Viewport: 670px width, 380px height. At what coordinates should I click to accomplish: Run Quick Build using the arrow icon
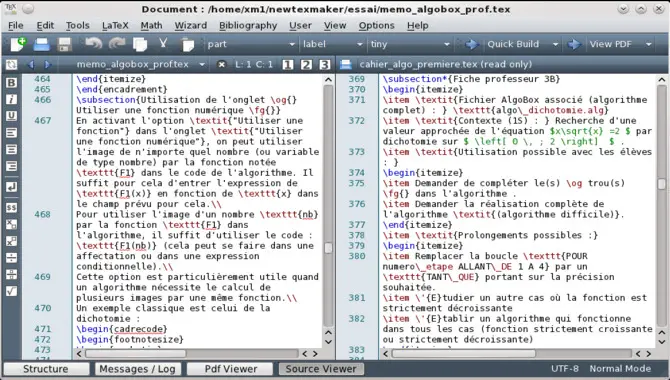471,44
